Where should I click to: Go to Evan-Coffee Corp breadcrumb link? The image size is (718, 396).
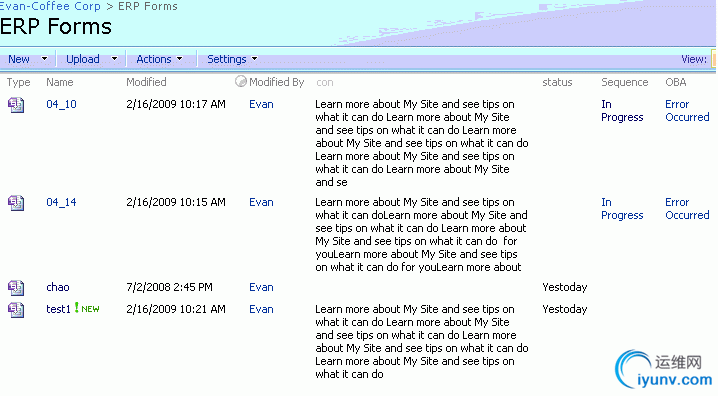pos(50,6)
